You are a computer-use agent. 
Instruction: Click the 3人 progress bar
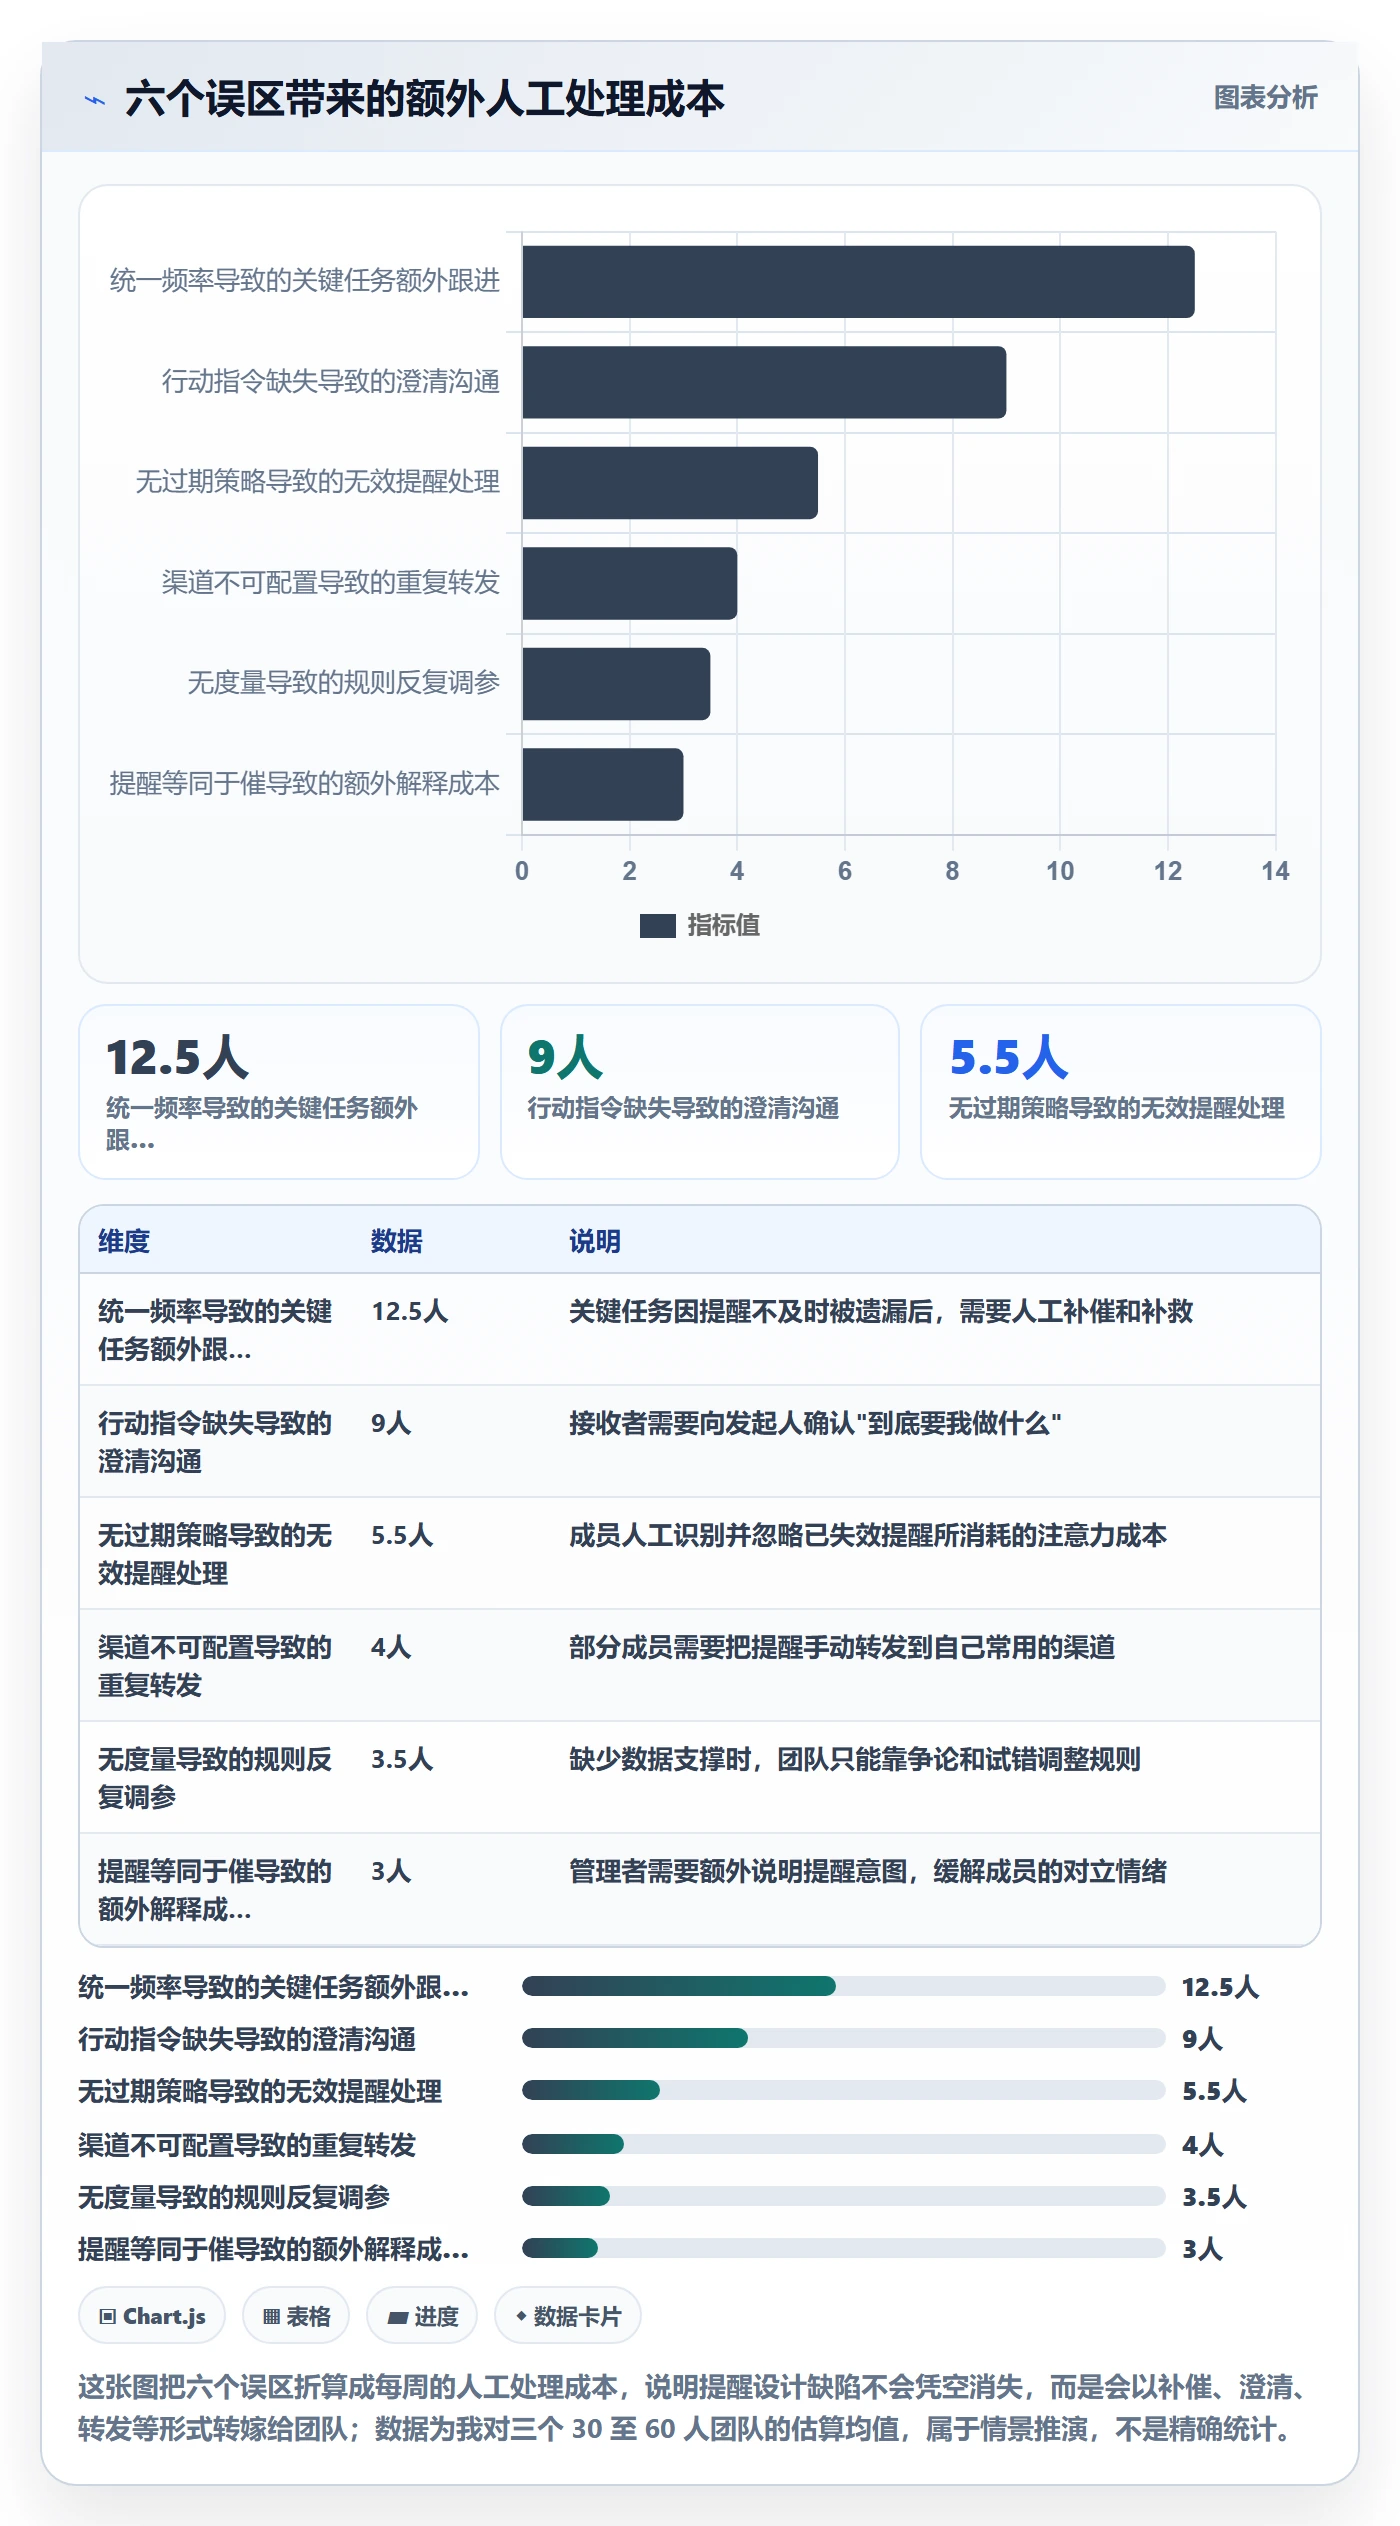pos(843,2248)
